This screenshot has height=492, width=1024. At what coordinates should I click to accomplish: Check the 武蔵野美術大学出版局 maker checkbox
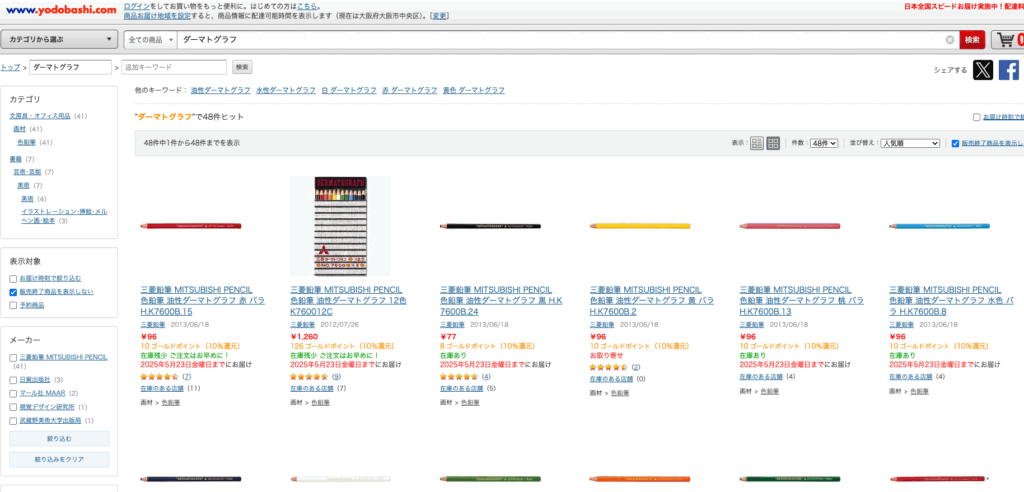13,421
